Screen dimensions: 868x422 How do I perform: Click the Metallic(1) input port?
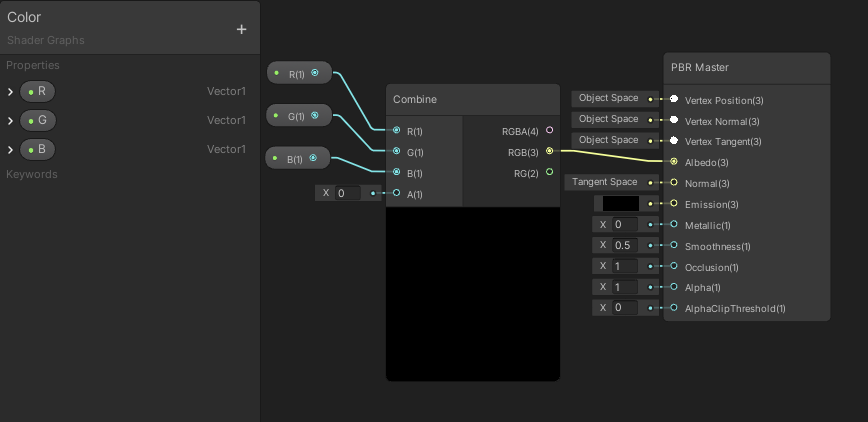(x=674, y=224)
